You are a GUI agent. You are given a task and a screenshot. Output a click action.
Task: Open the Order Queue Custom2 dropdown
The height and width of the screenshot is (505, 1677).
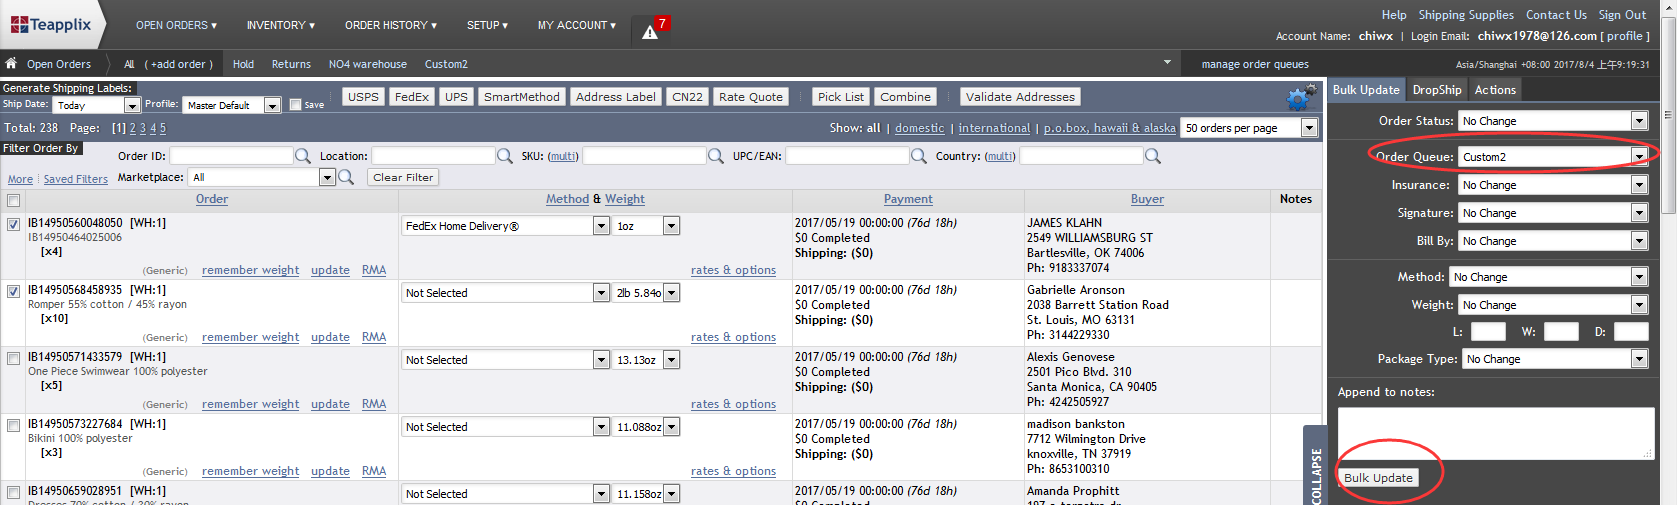(x=1553, y=157)
